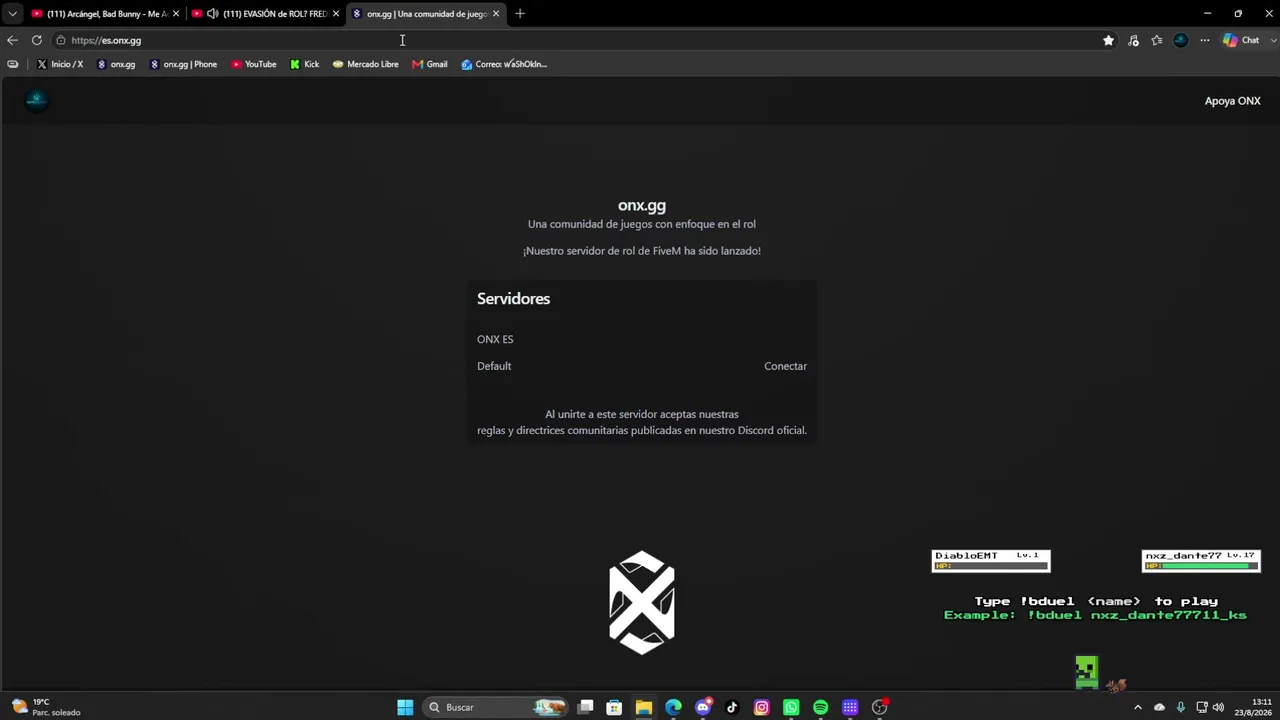Viewport: 1280px width, 720px height.
Task: Select the Default server label
Action: [x=494, y=366]
